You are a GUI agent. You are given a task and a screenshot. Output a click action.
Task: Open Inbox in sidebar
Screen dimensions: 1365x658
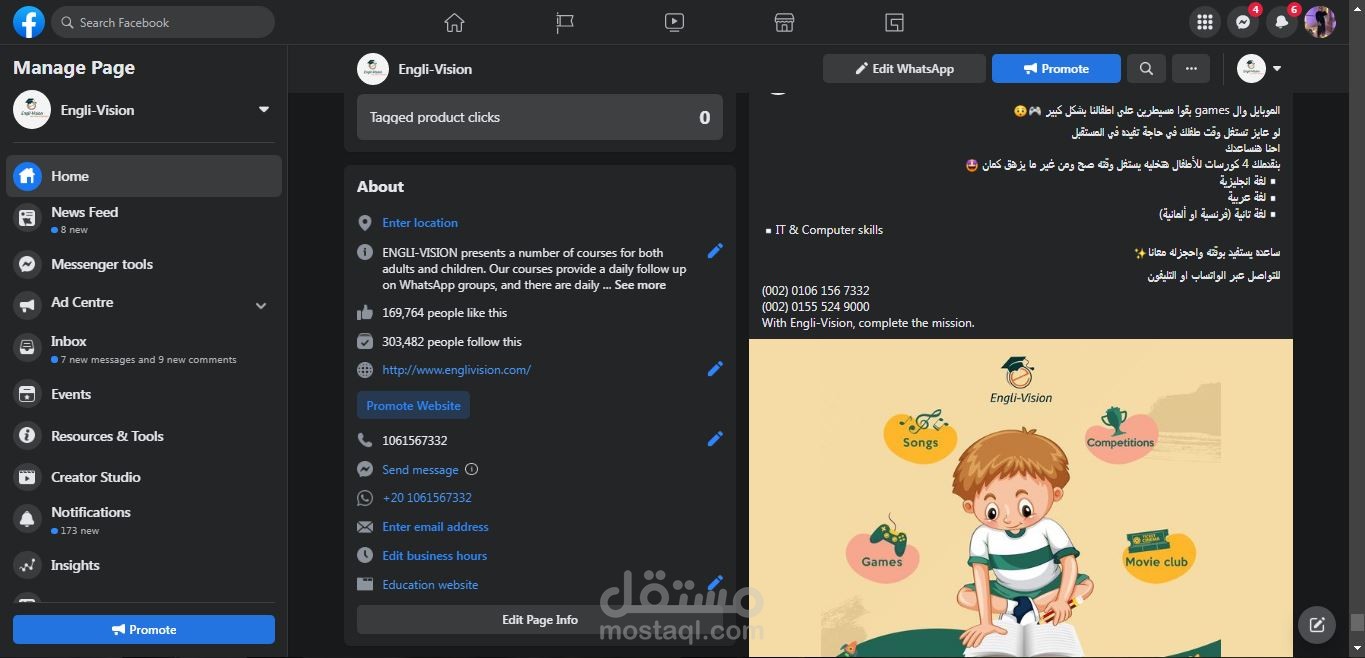146,349
